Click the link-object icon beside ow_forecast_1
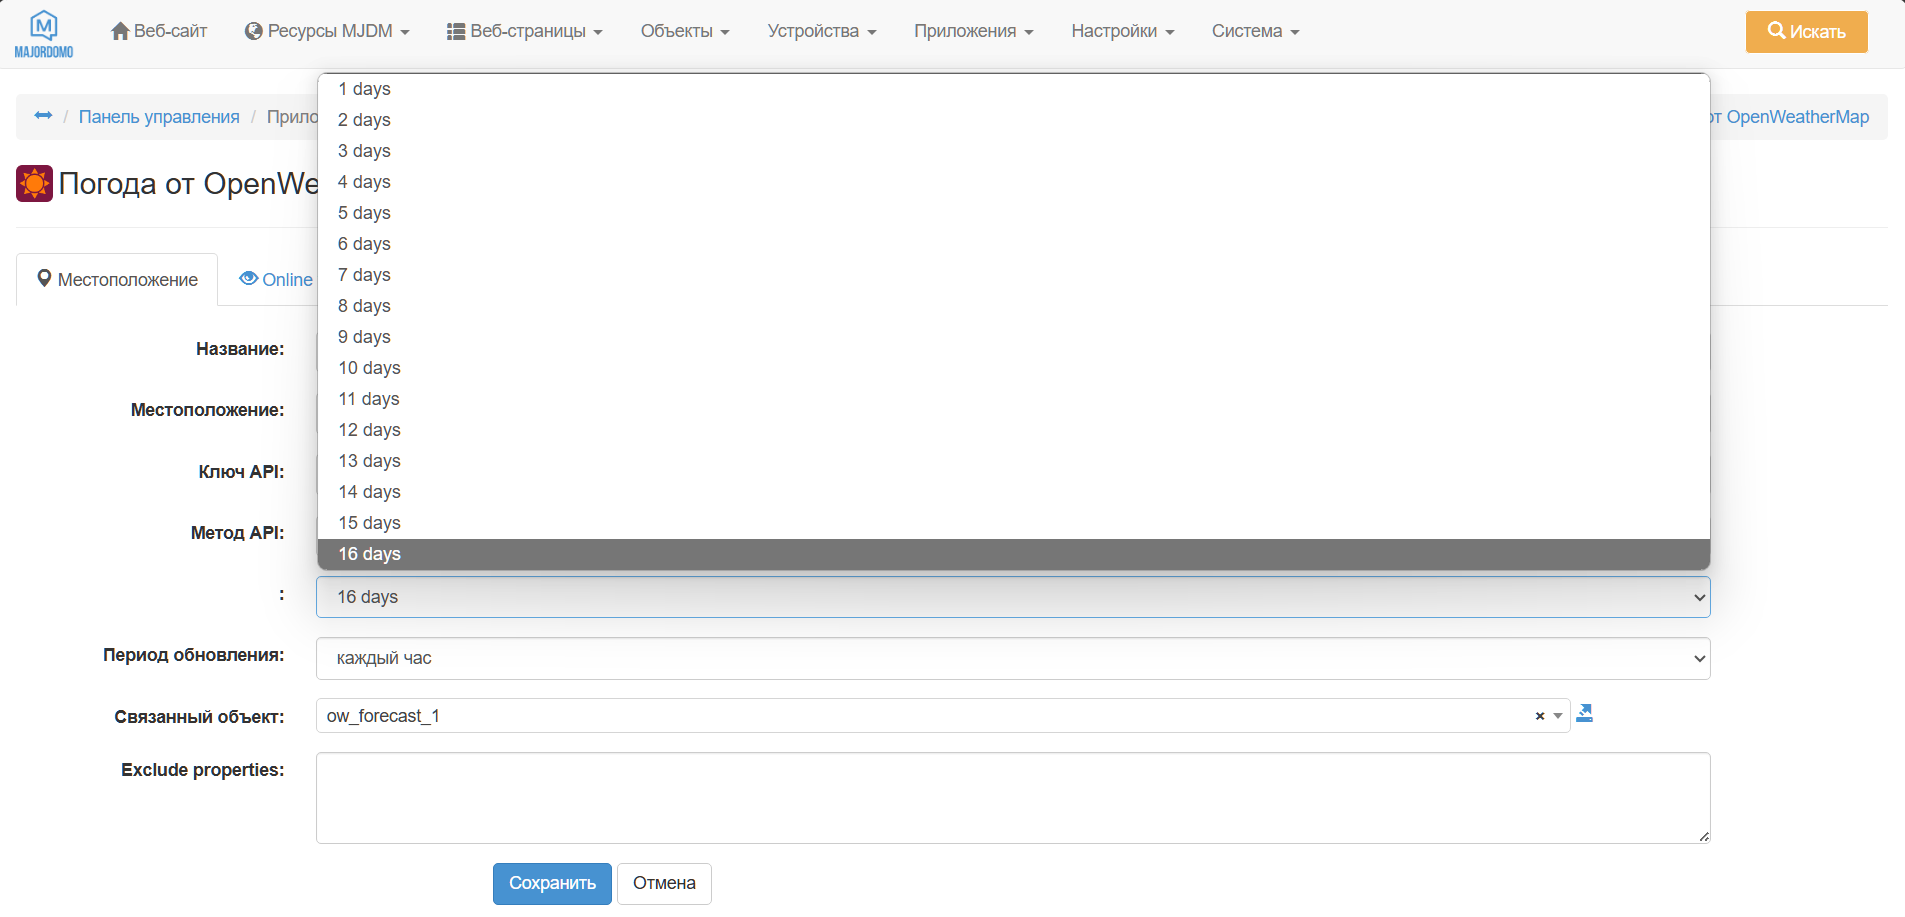The width and height of the screenshot is (1905, 917). pyautogui.click(x=1584, y=713)
